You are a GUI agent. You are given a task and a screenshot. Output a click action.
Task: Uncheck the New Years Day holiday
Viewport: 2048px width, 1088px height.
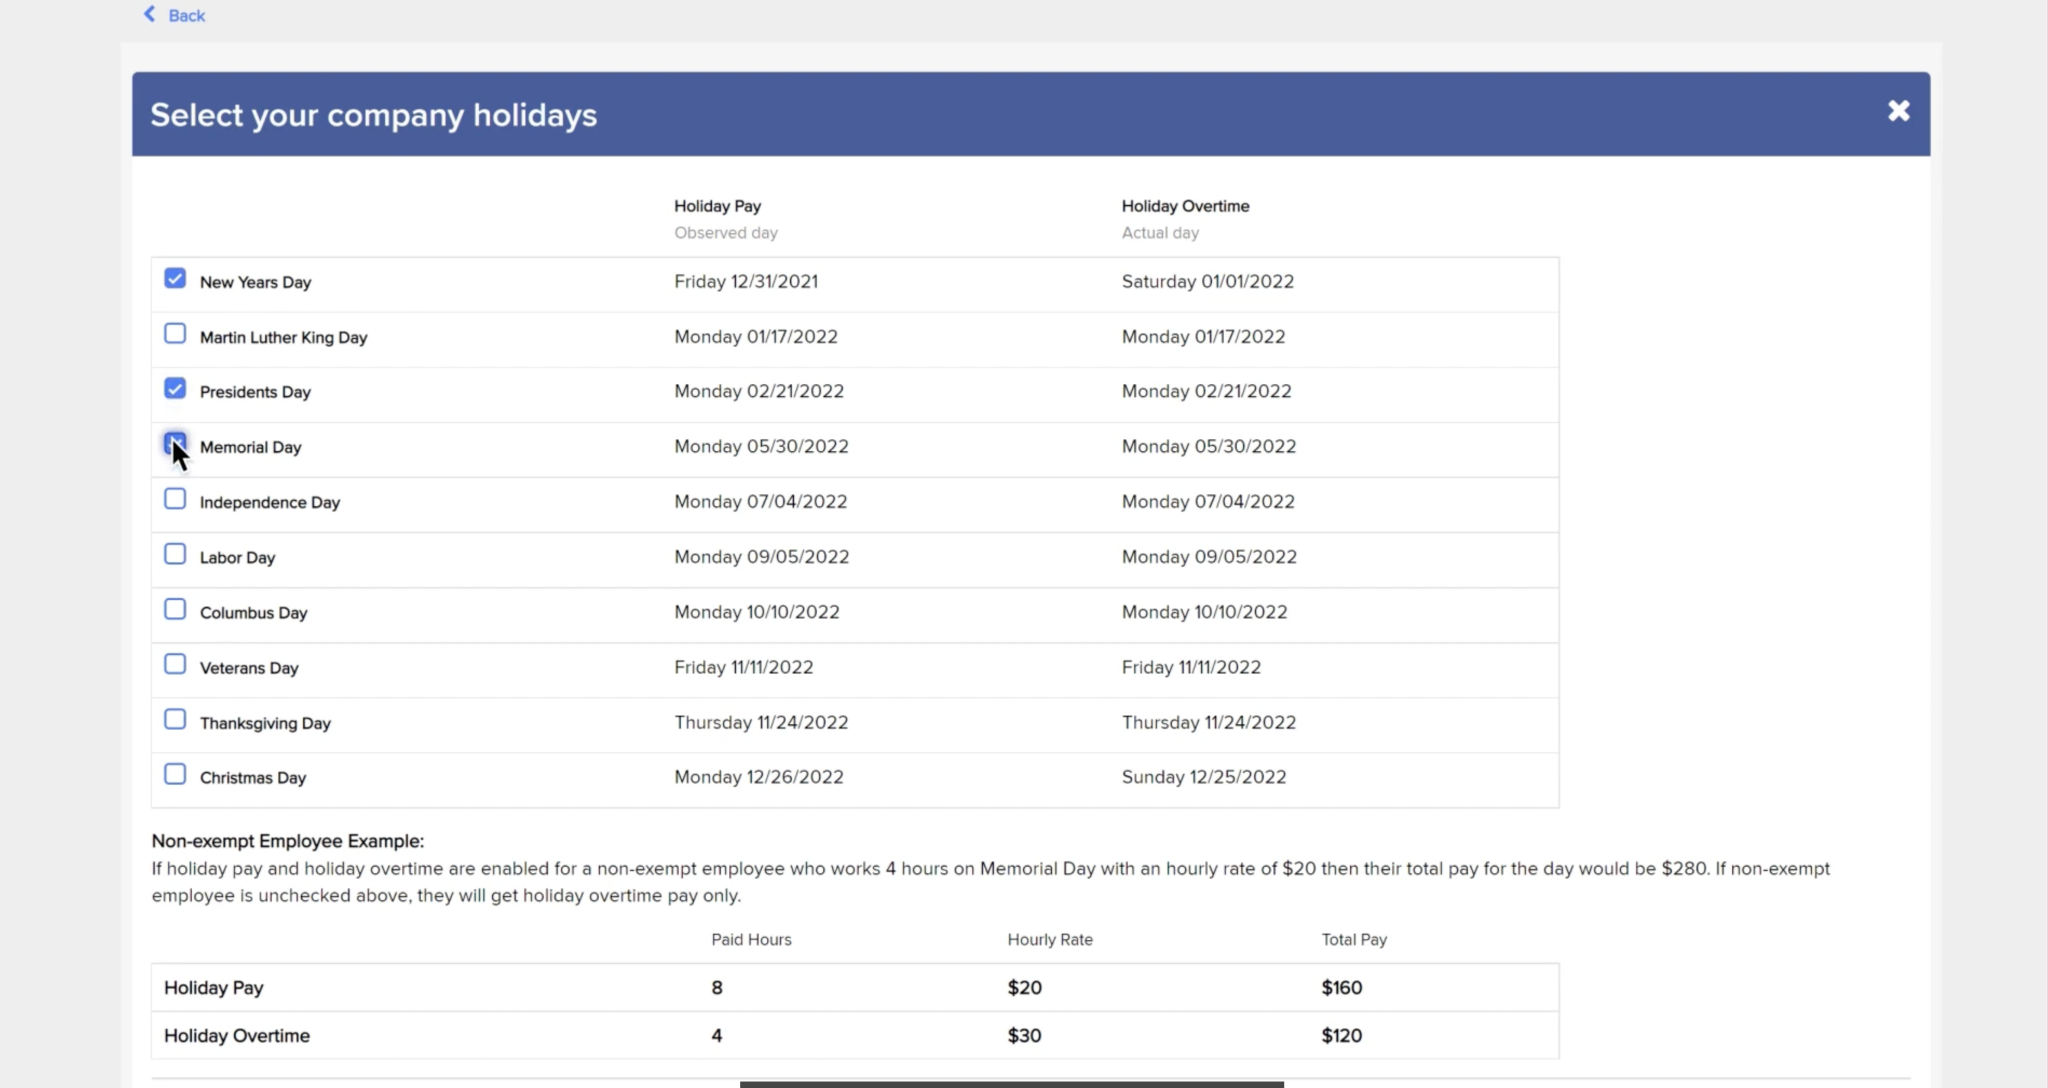coord(175,278)
